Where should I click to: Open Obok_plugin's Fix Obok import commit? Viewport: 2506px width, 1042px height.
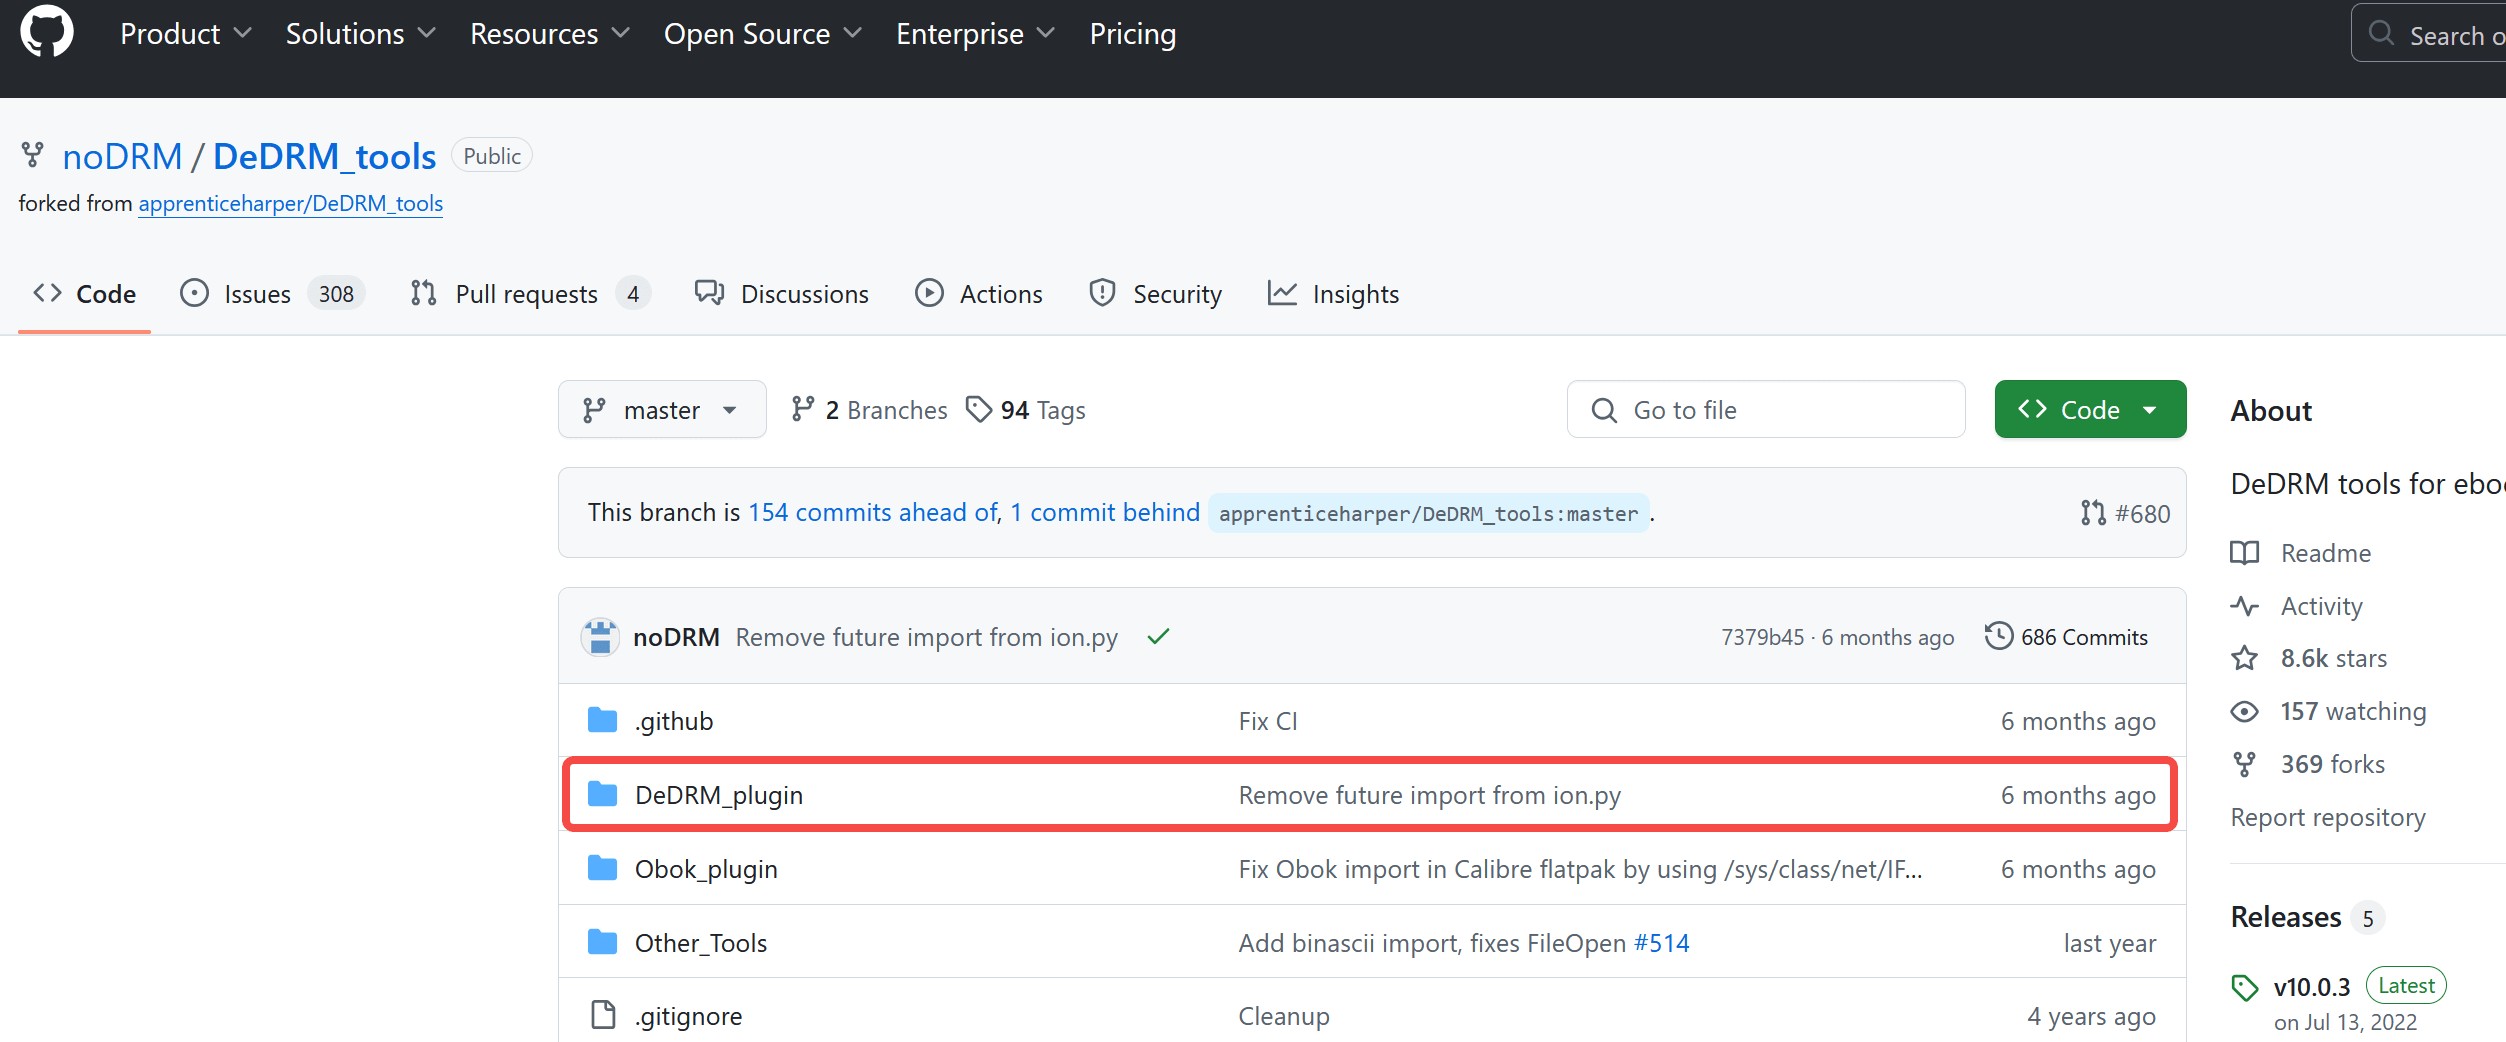point(1580,869)
